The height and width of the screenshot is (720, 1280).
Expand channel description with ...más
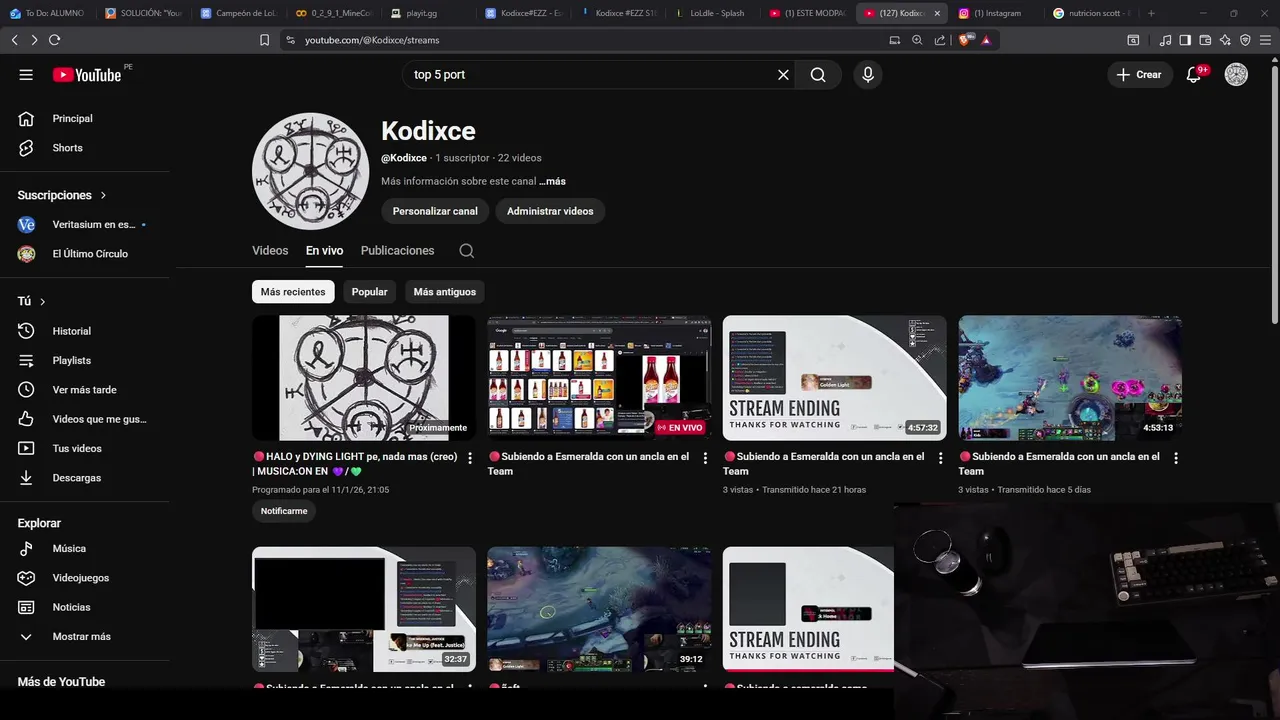click(552, 182)
